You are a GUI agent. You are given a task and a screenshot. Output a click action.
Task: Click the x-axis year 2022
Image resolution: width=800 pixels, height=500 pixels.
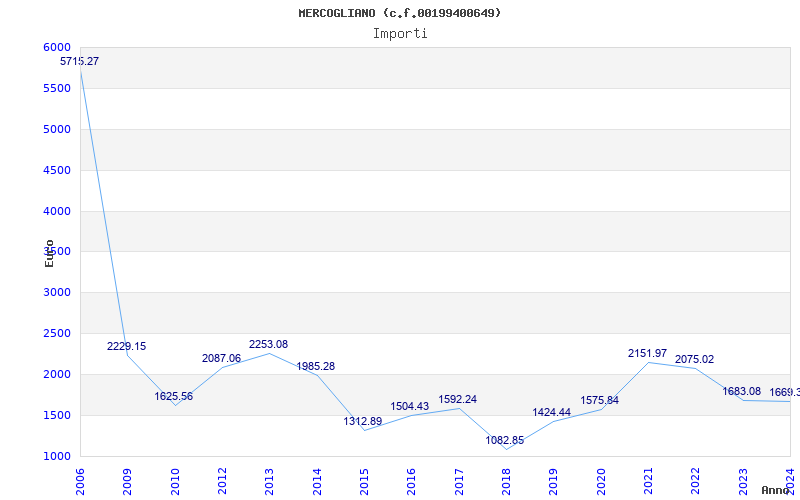(x=696, y=482)
